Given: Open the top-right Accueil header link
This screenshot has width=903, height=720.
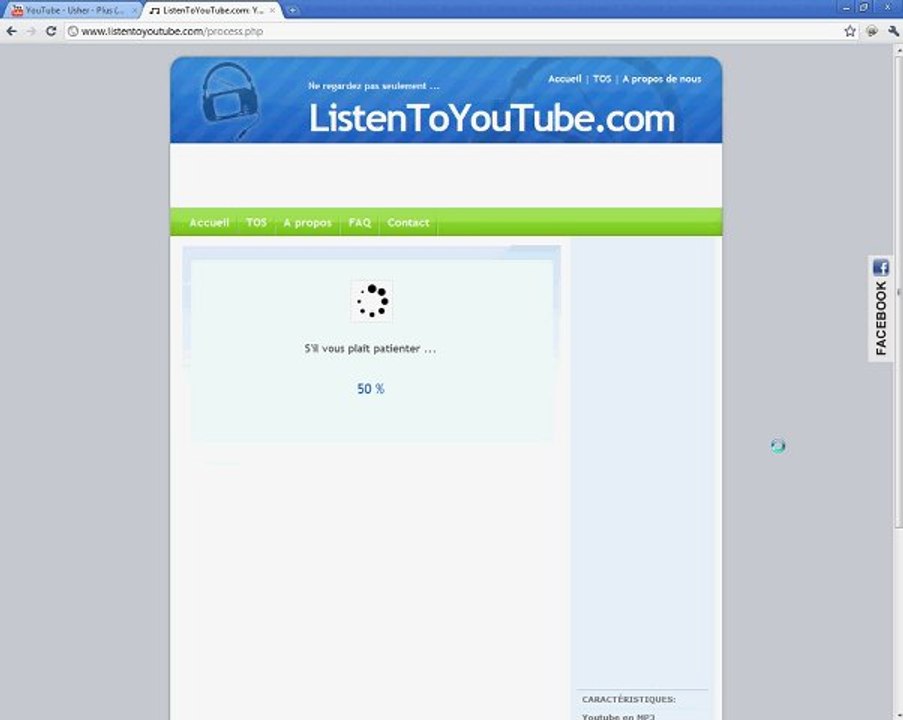Looking at the screenshot, I should (x=564, y=79).
